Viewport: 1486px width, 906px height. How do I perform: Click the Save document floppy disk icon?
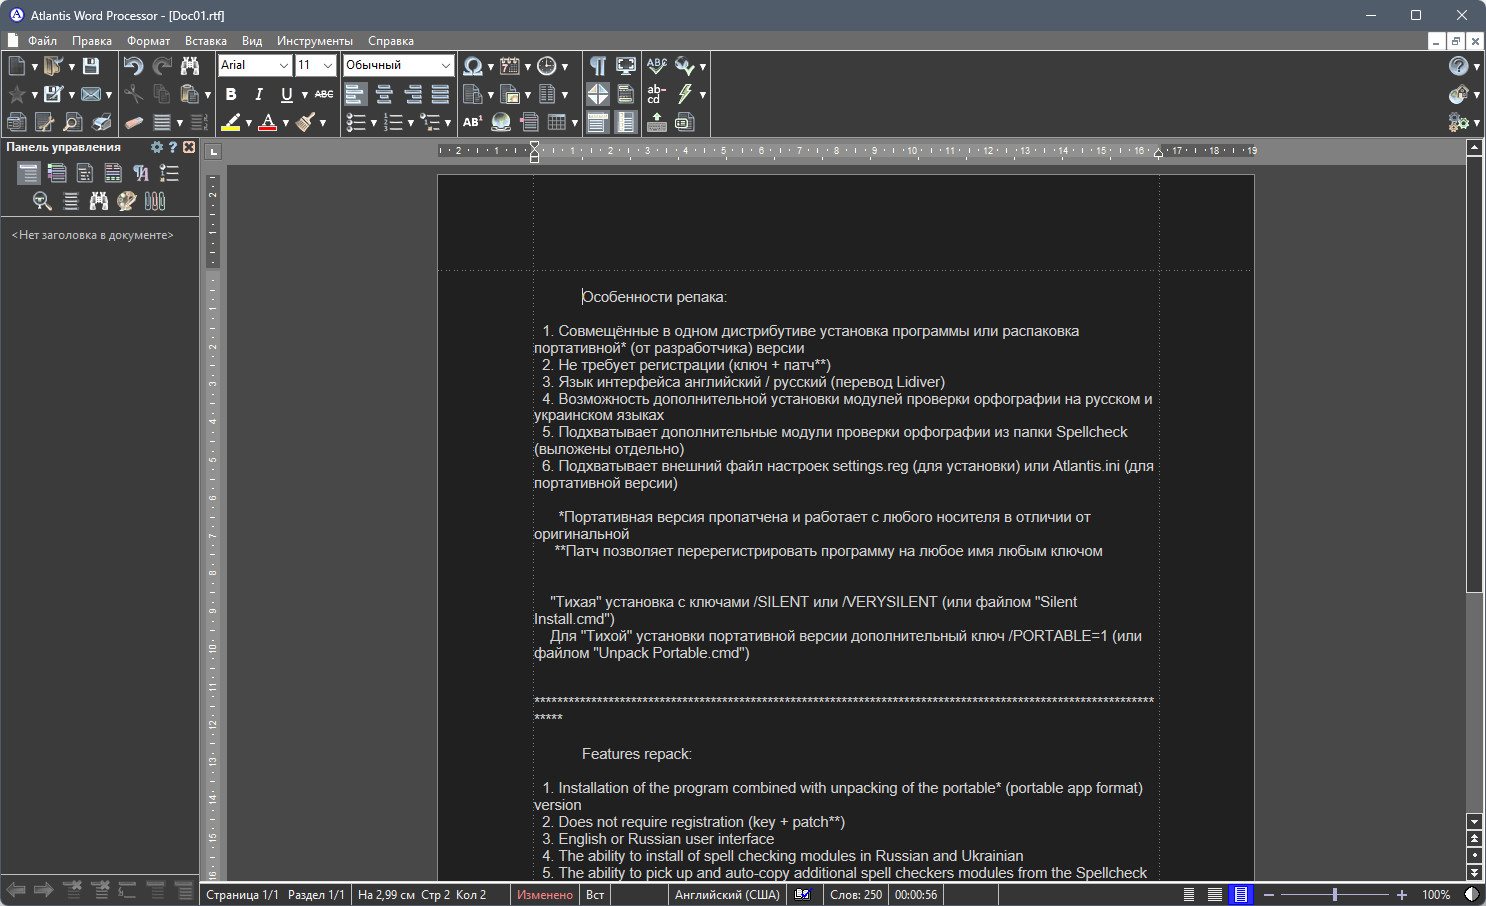pyautogui.click(x=91, y=66)
